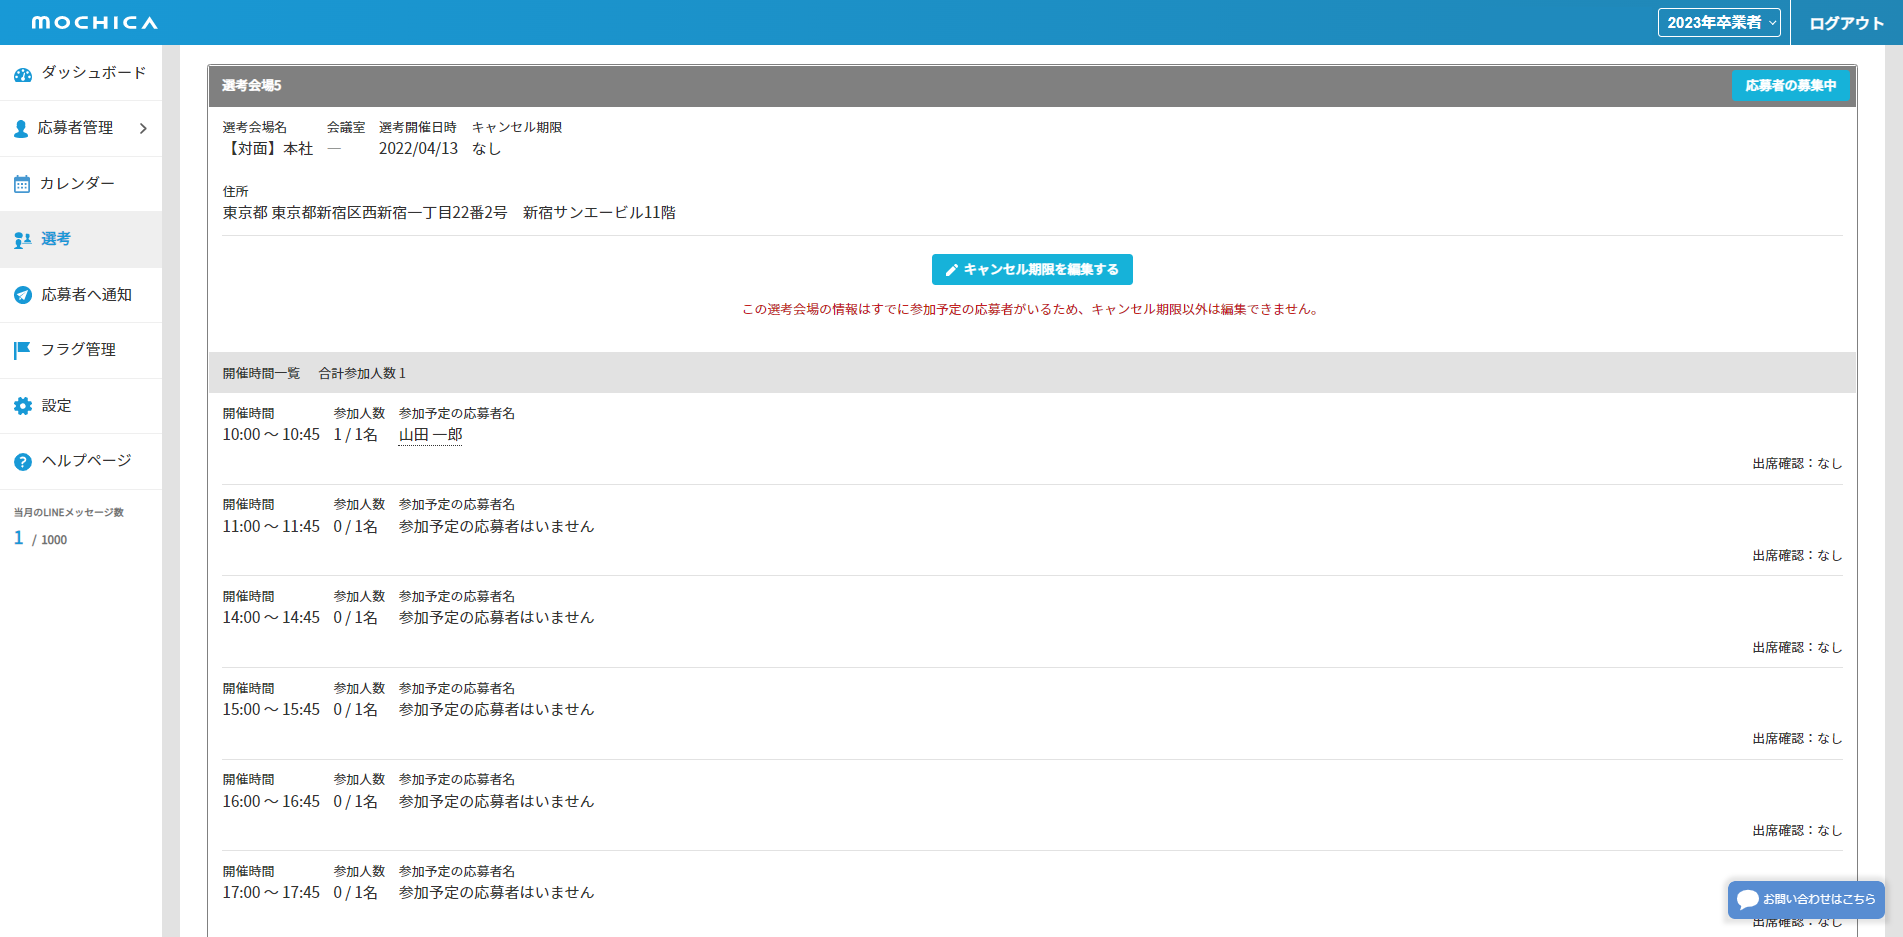Open applicant 山田 一郎 profile link
1903x937 pixels.
(430, 435)
